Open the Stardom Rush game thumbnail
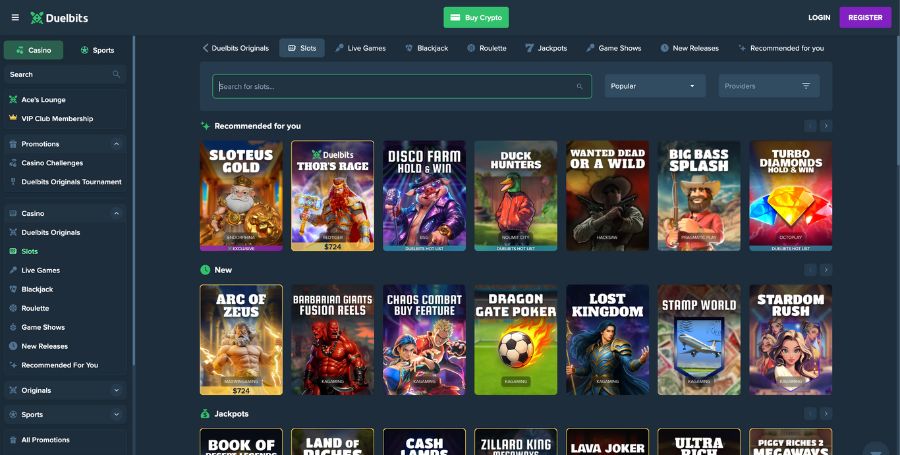900x455 pixels. click(790, 340)
